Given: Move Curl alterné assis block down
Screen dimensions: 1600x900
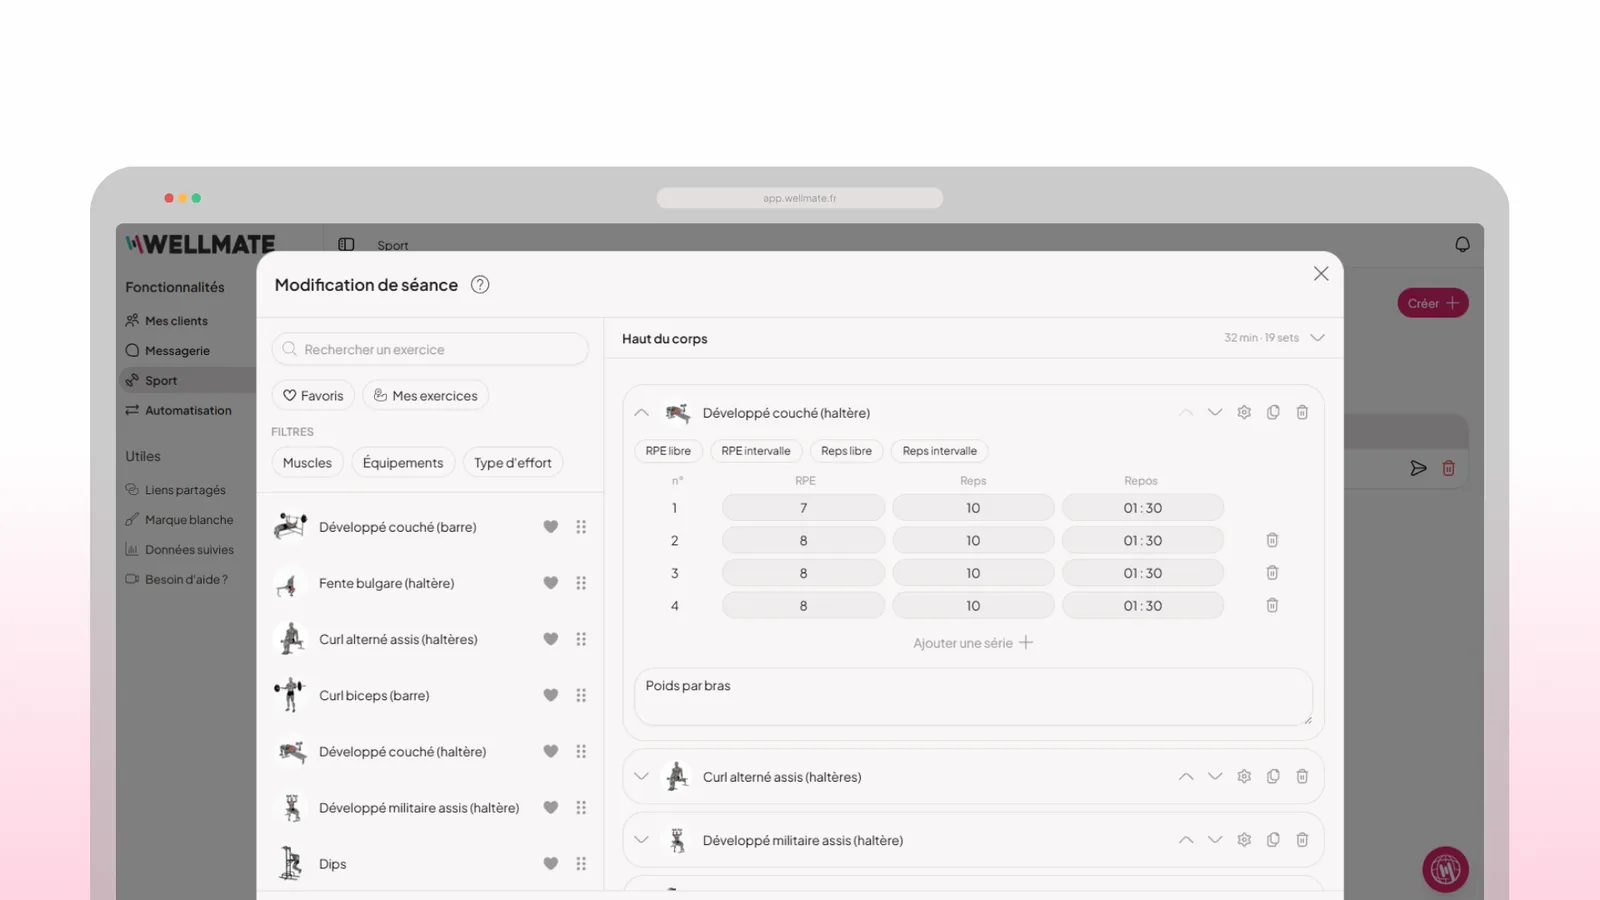Looking at the screenshot, I should [1215, 777].
